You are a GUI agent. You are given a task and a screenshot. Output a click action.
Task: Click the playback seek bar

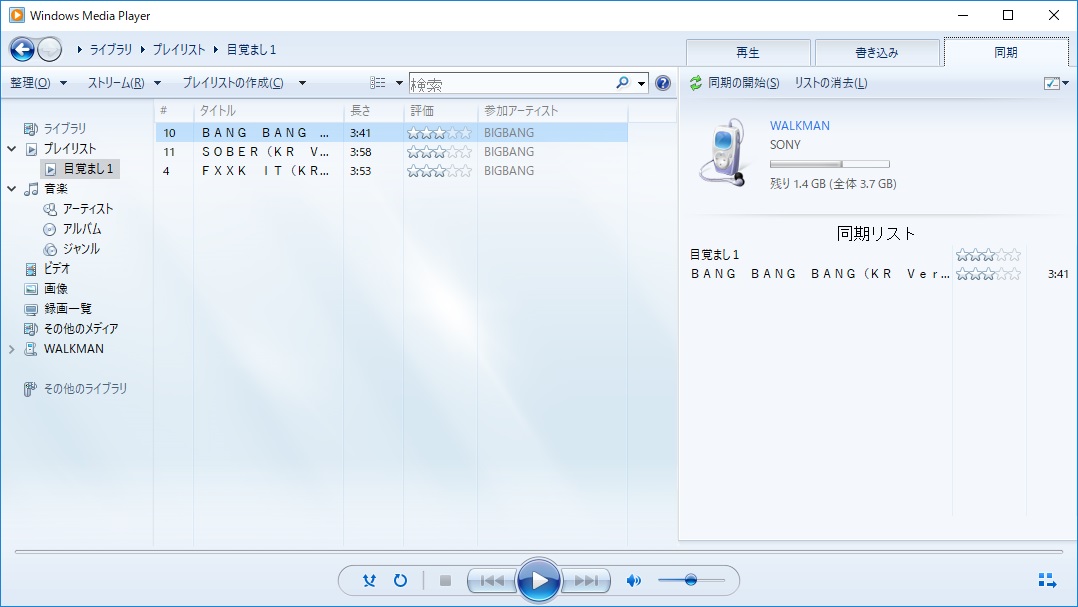coord(538,552)
